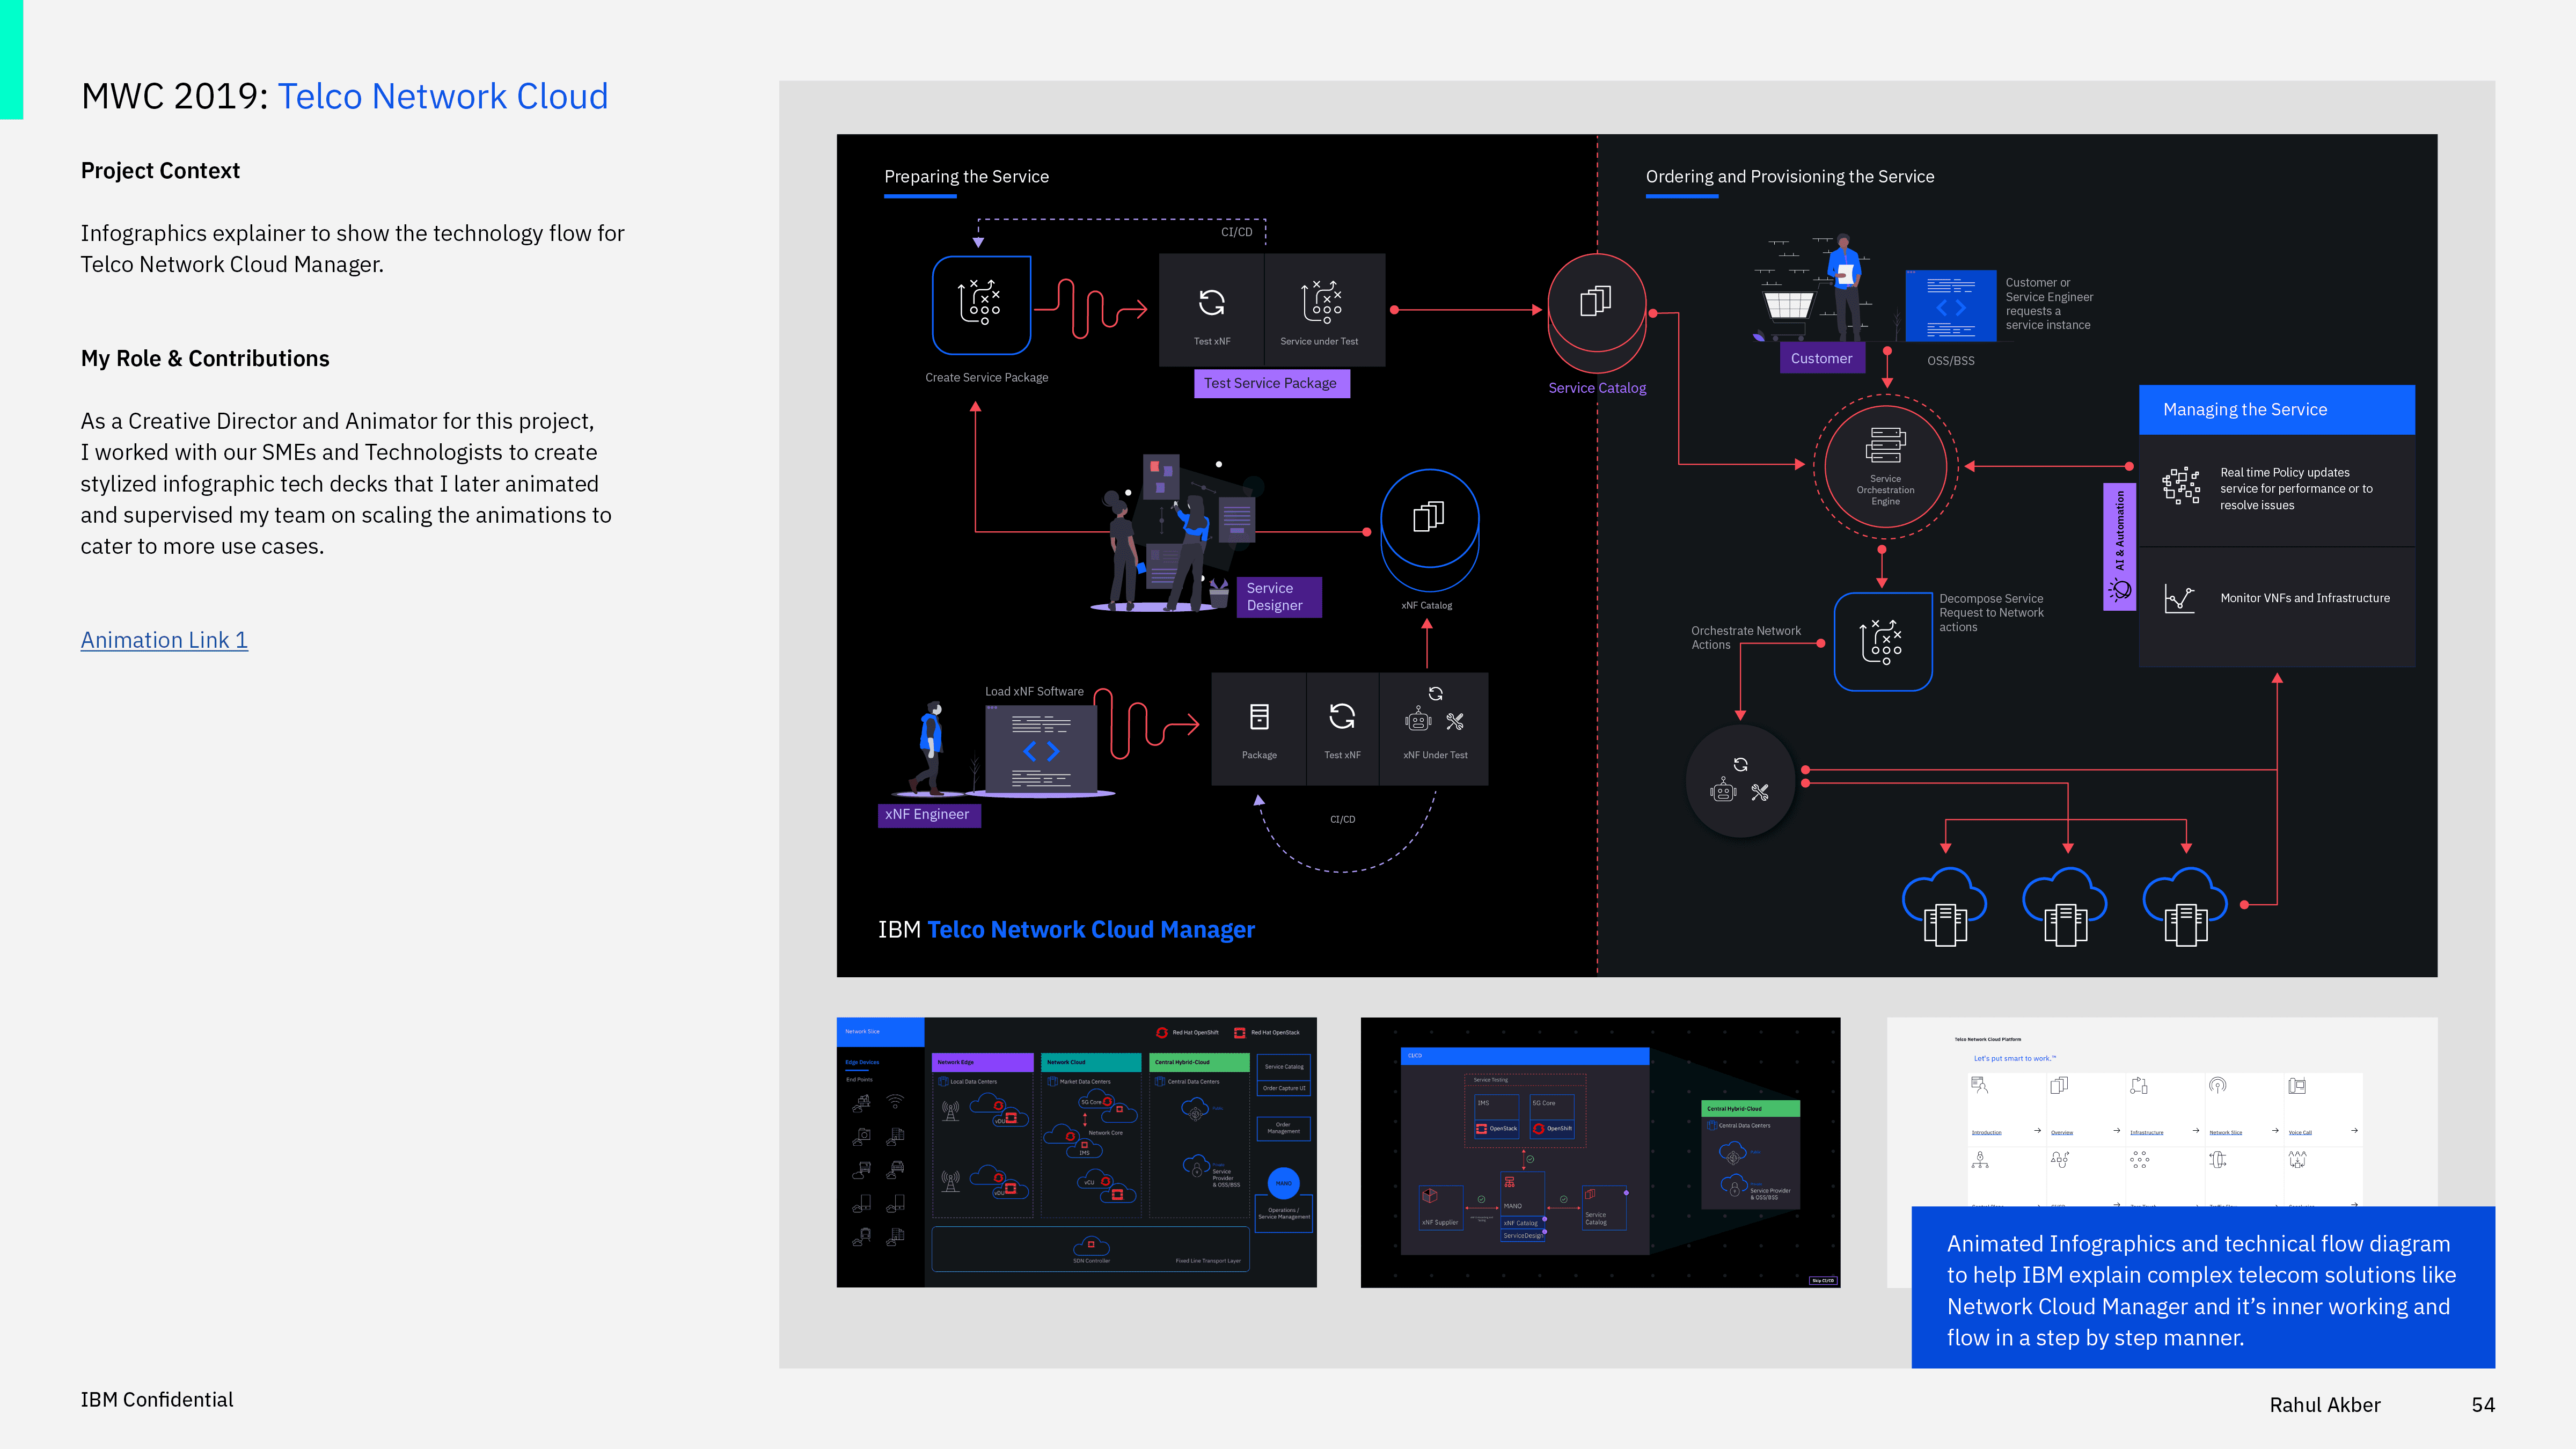Click the Service Catalog circle icon
2576x1449 pixels.
(x=1596, y=302)
